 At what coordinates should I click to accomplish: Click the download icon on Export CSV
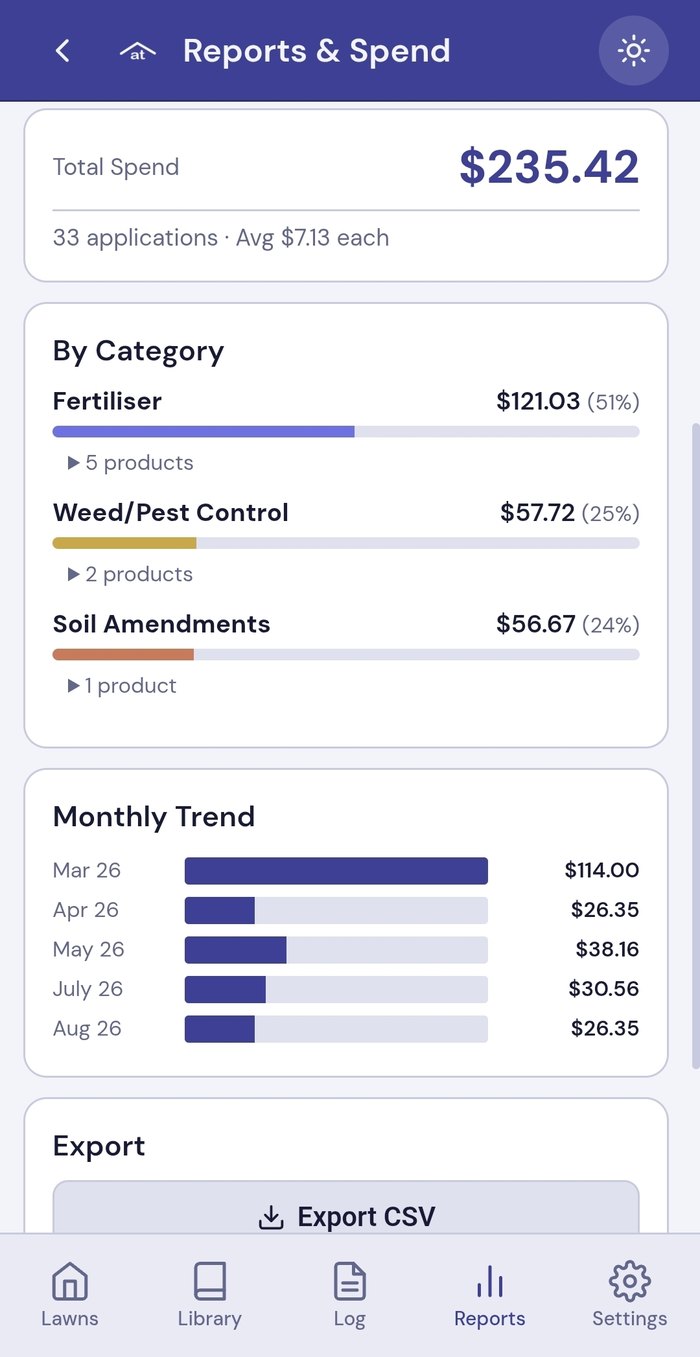pyautogui.click(x=271, y=1217)
